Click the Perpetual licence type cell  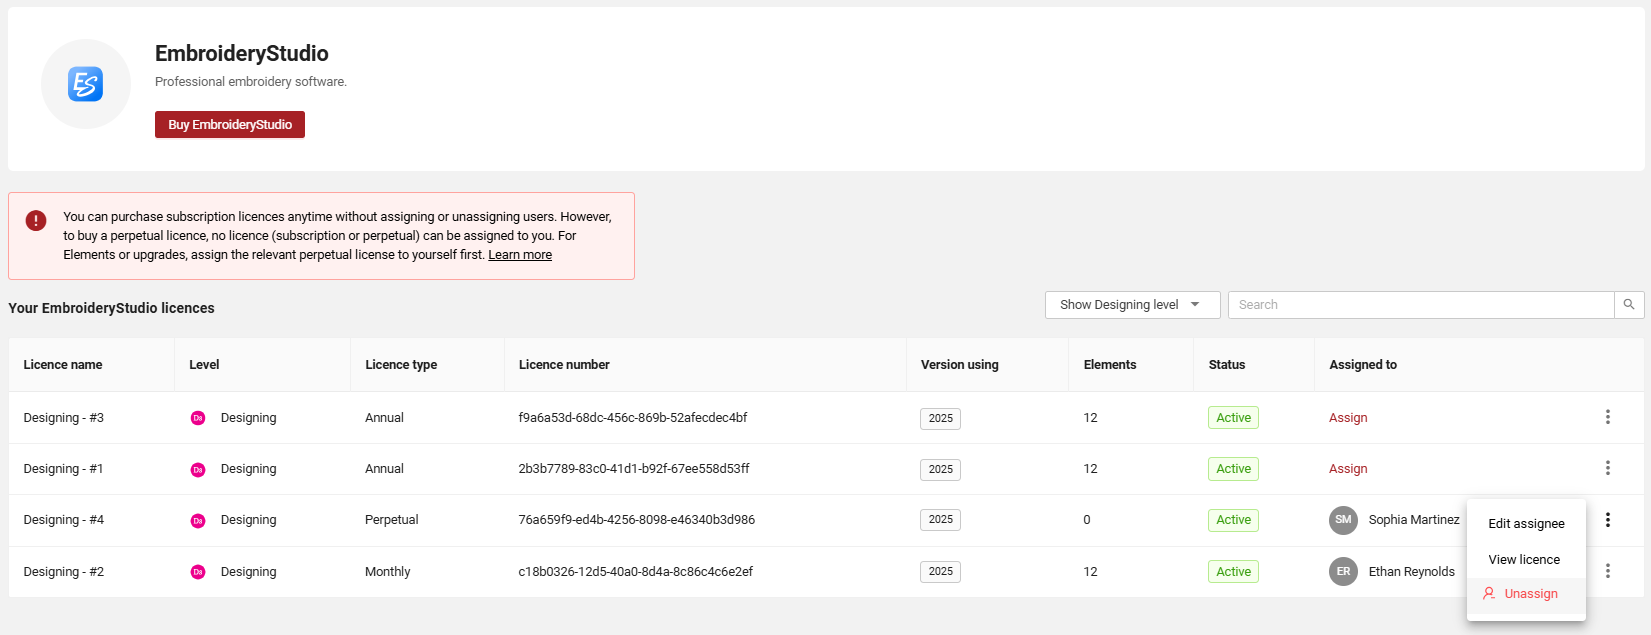point(392,520)
